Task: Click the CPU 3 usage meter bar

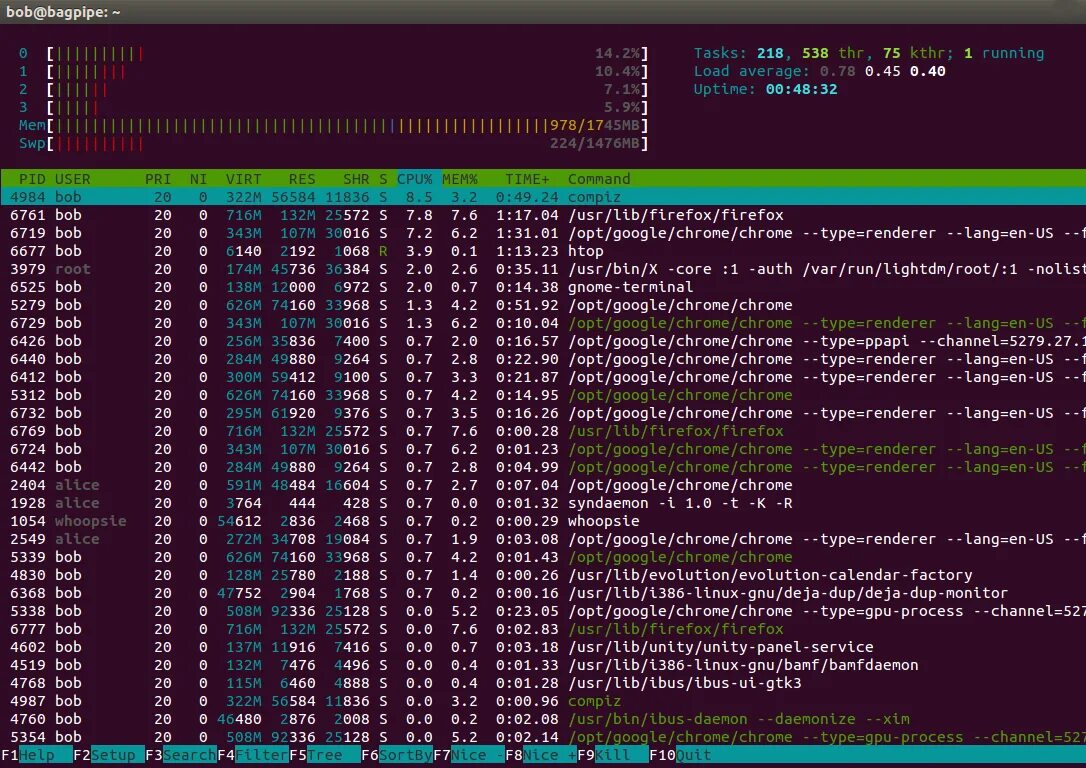Action: 348,107
